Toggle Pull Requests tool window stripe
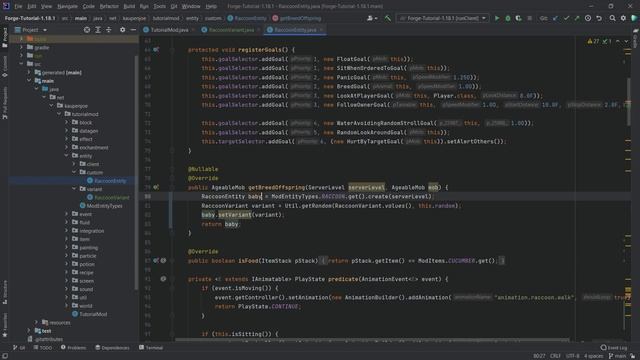The height and width of the screenshot is (360, 640). (x=5, y=103)
